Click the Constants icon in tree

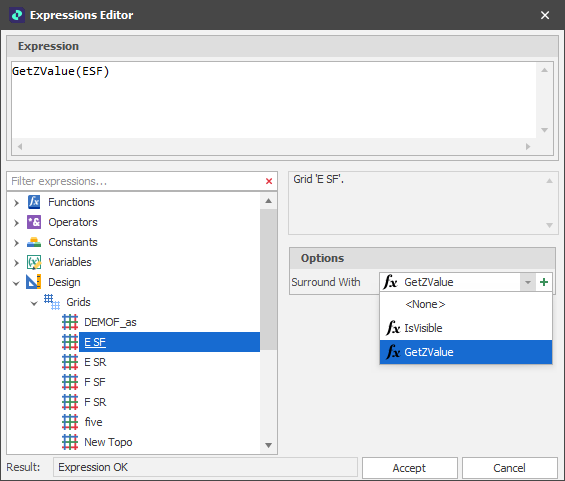click(x=34, y=242)
